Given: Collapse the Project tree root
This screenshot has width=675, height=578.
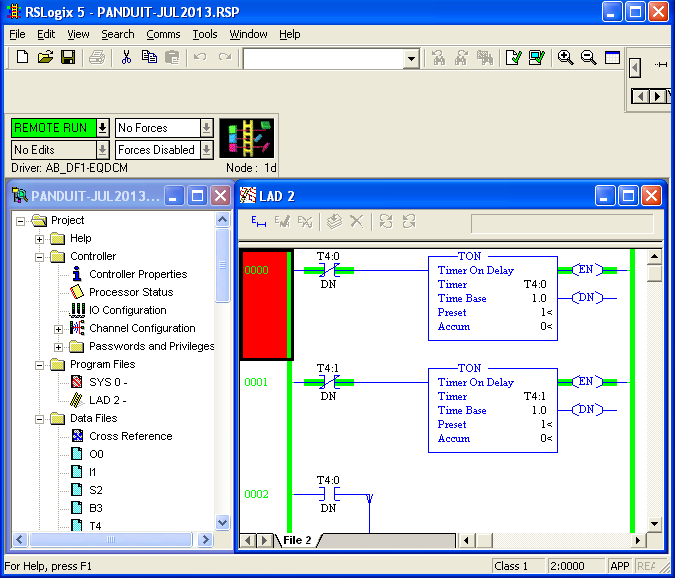Looking at the screenshot, I should tap(20, 221).
